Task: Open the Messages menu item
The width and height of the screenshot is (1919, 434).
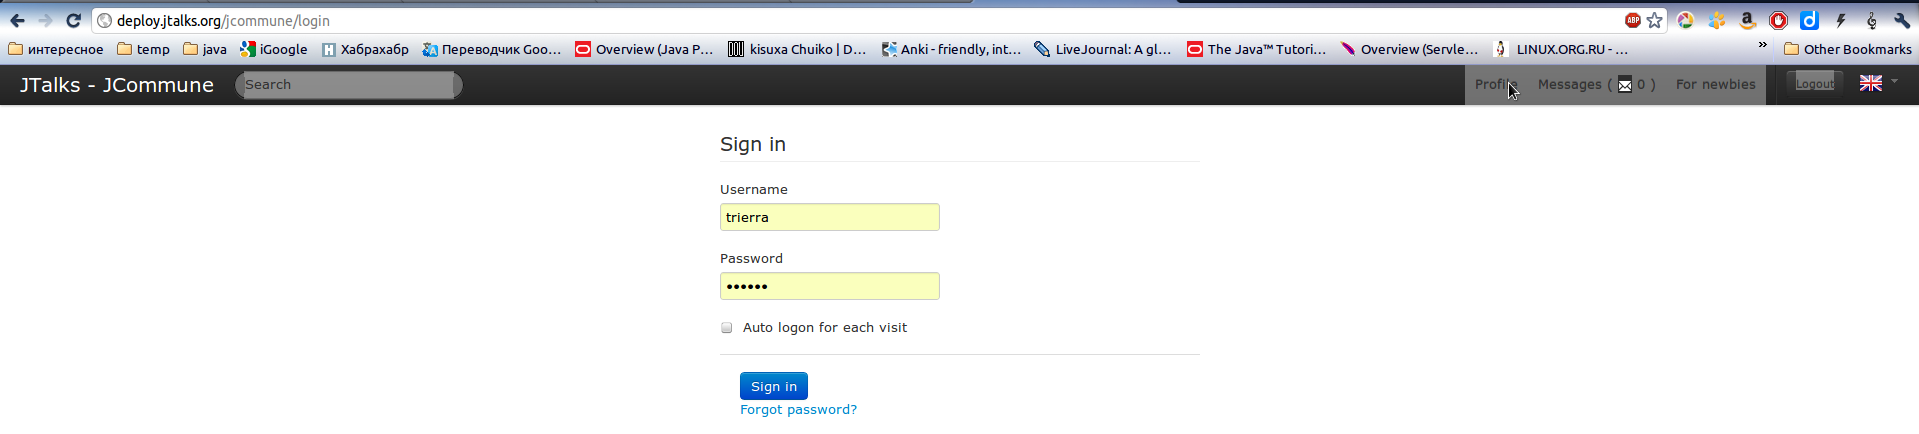Action: coord(1596,85)
